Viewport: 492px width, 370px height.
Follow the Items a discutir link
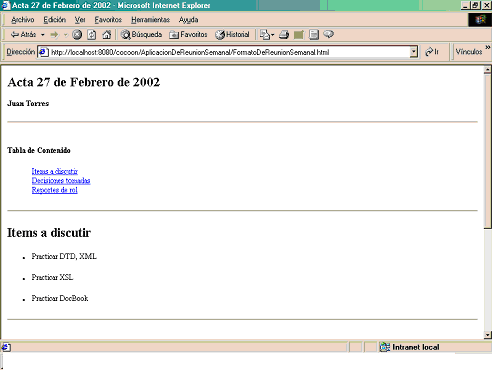(55, 171)
